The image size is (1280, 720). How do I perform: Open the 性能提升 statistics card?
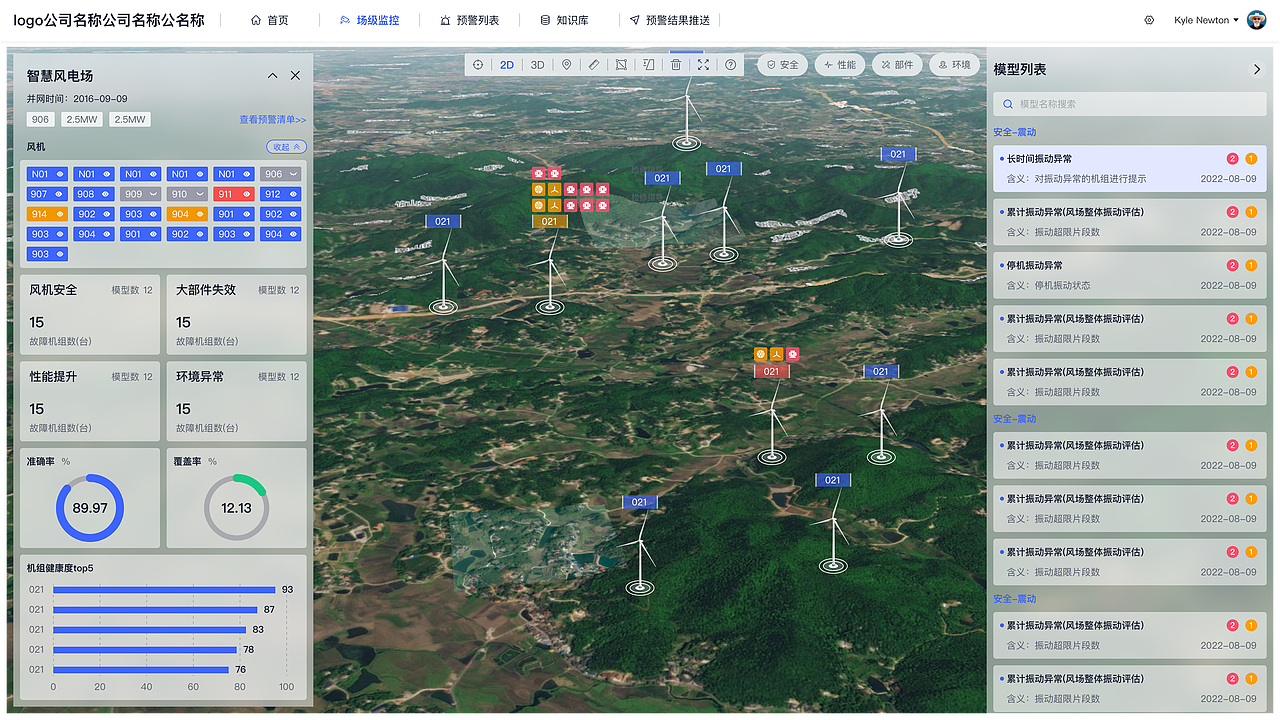(x=90, y=402)
